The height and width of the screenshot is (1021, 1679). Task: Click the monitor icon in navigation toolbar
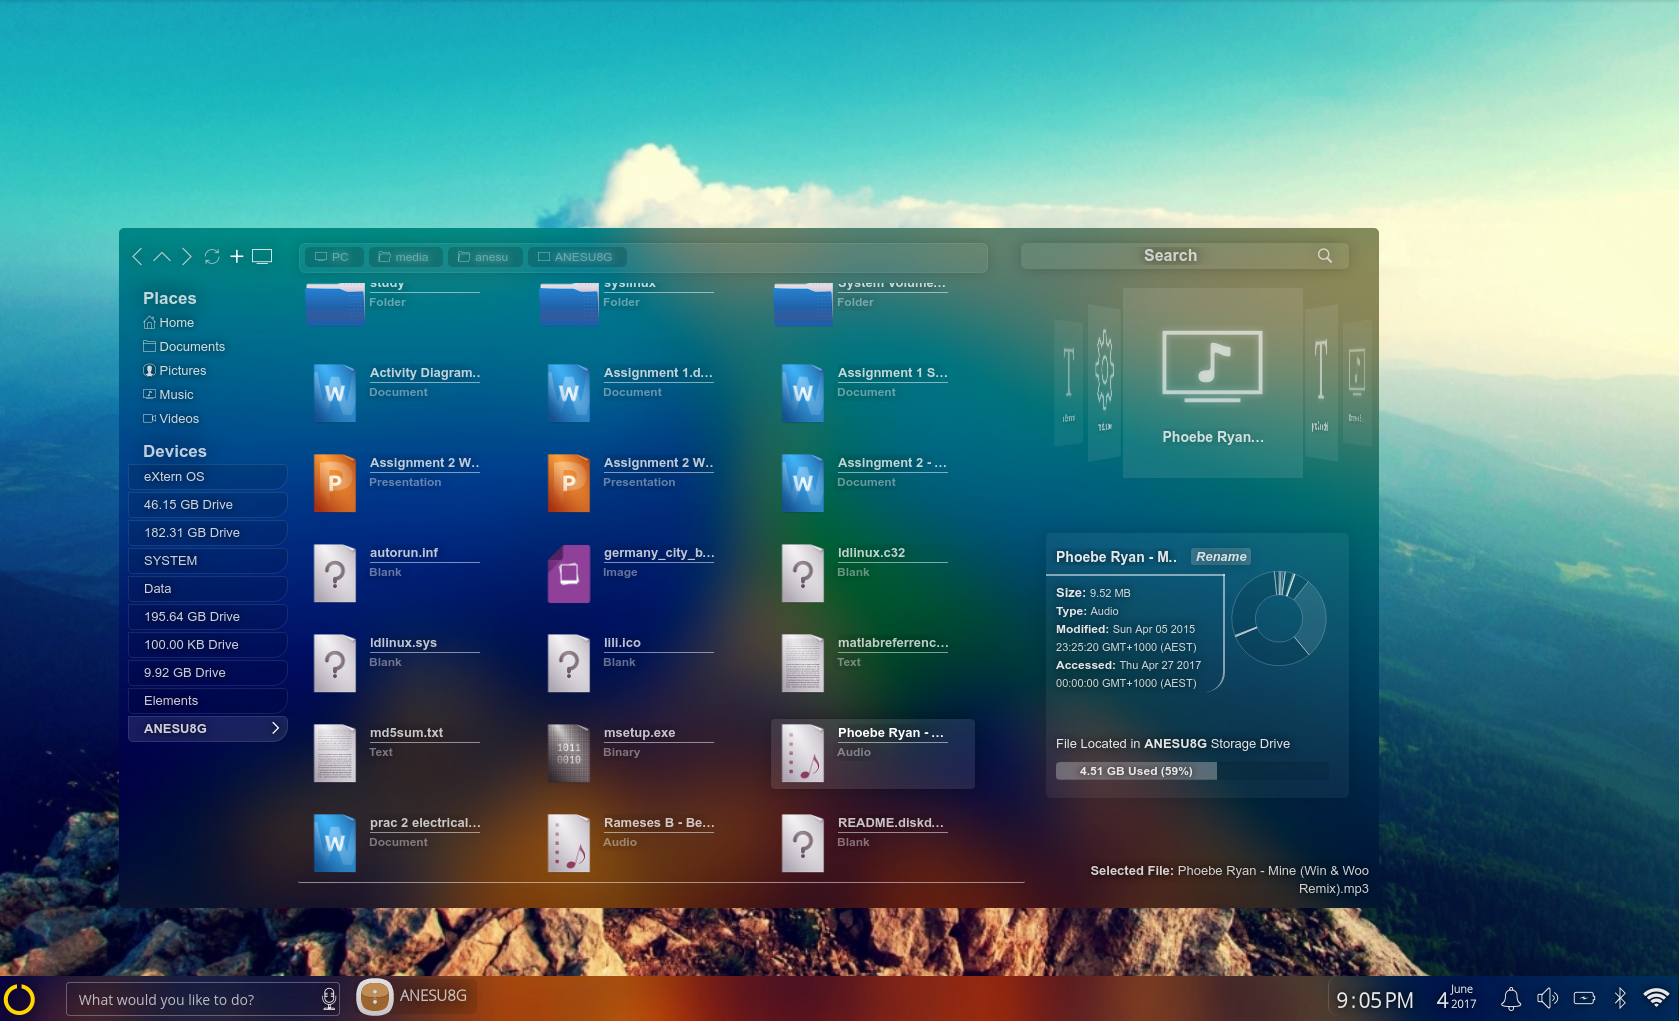pos(262,256)
